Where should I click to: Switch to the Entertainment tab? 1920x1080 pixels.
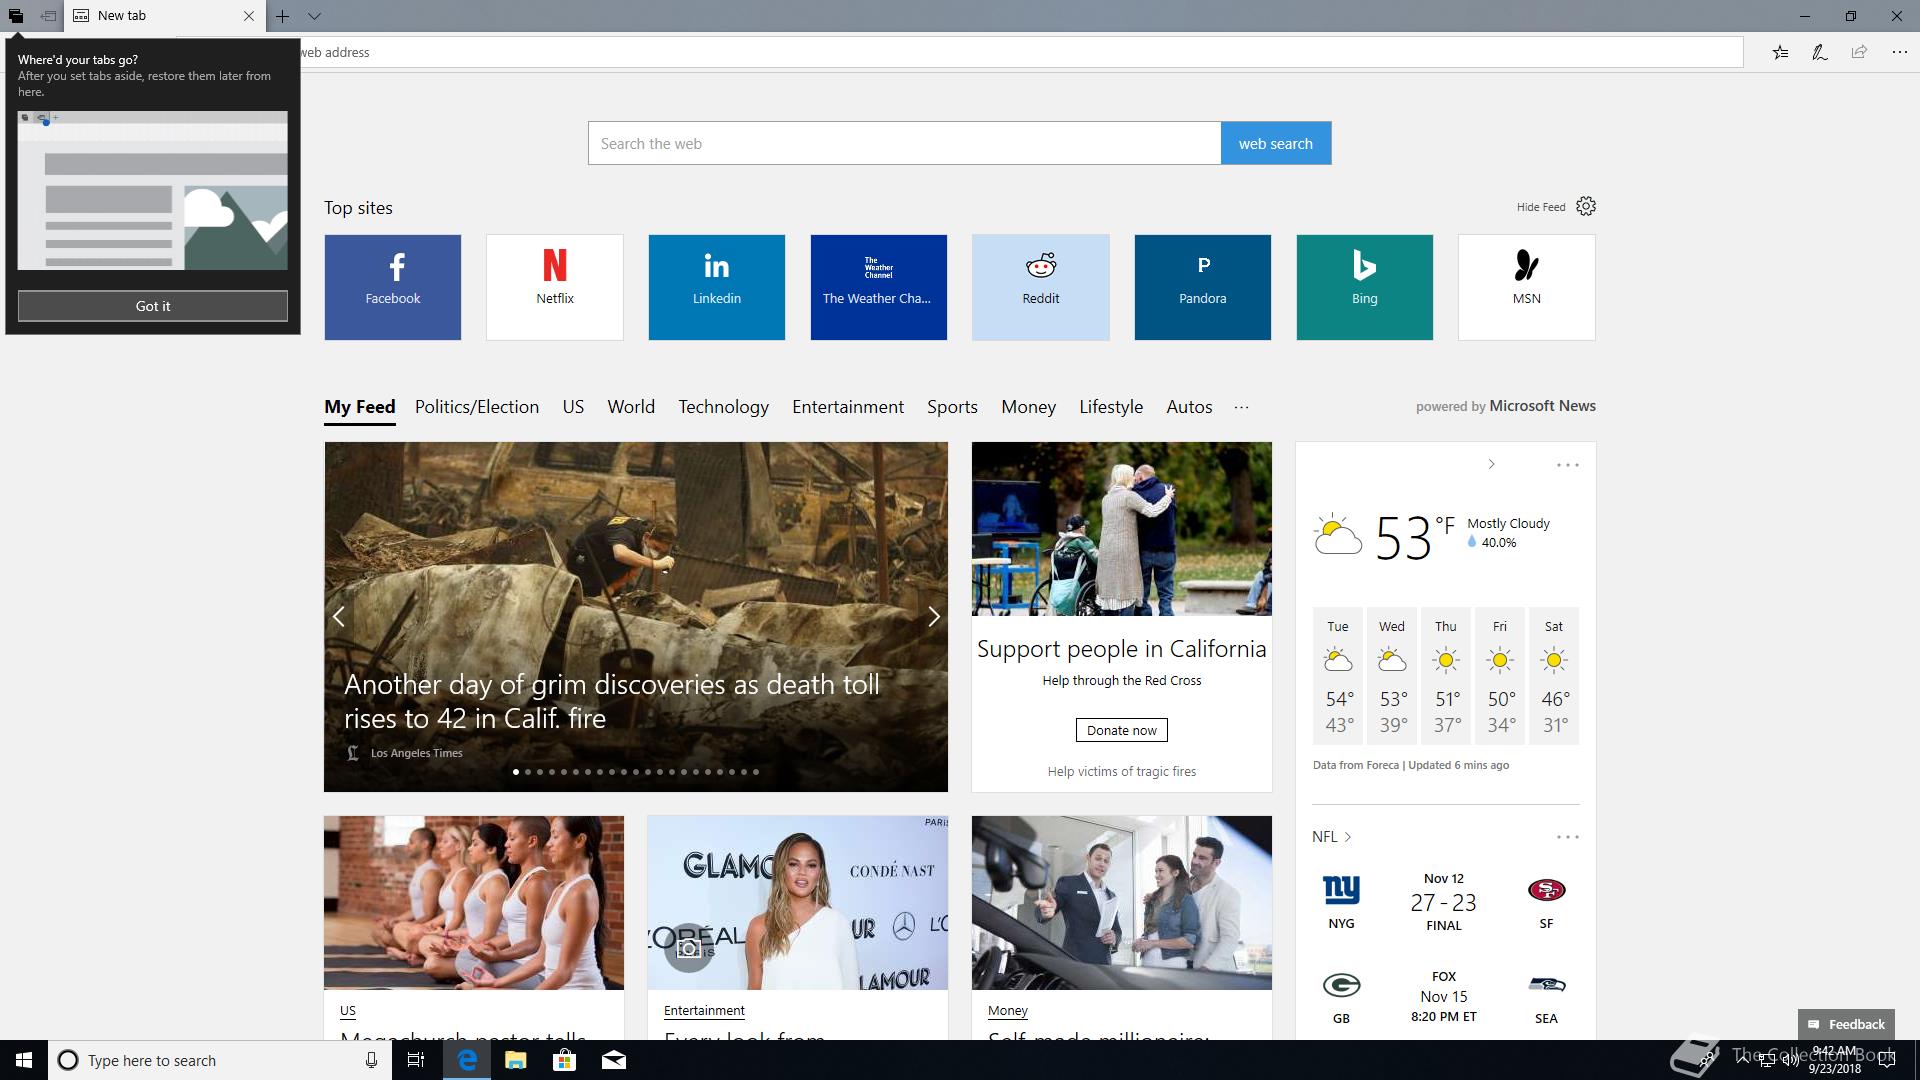848,407
